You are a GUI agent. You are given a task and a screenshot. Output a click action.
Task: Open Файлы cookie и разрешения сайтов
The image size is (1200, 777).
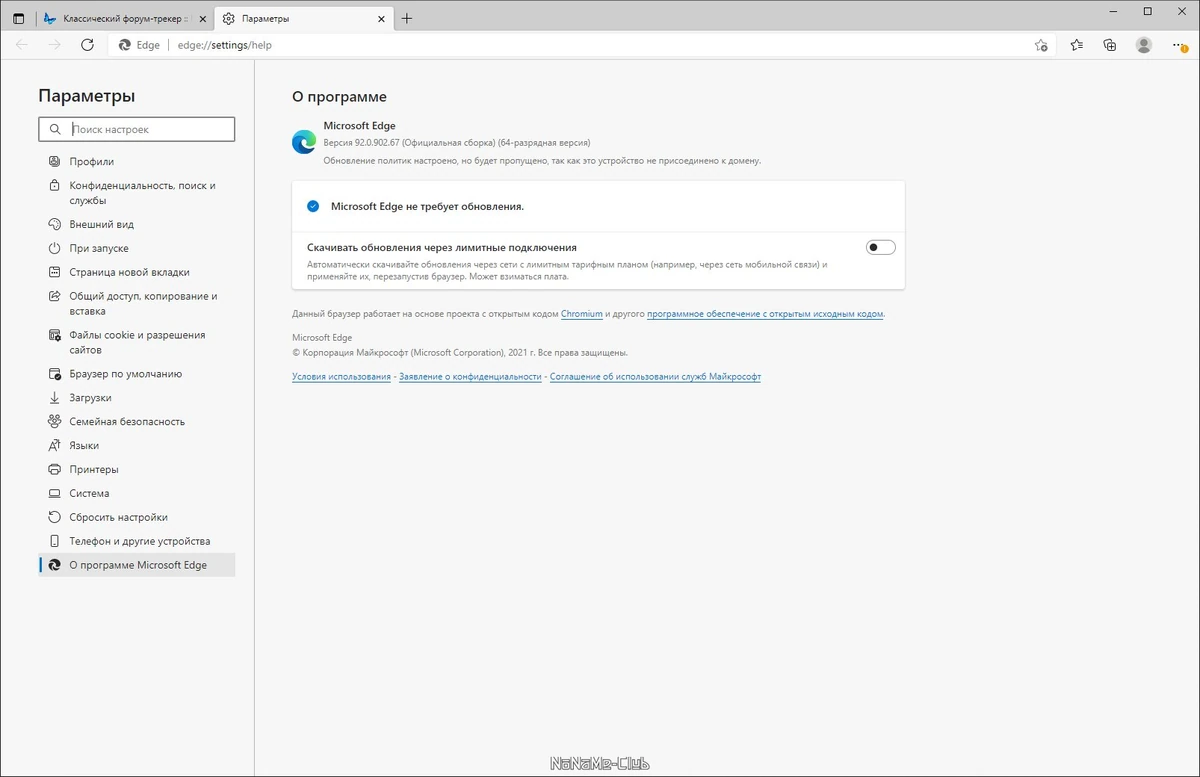tap(137, 342)
